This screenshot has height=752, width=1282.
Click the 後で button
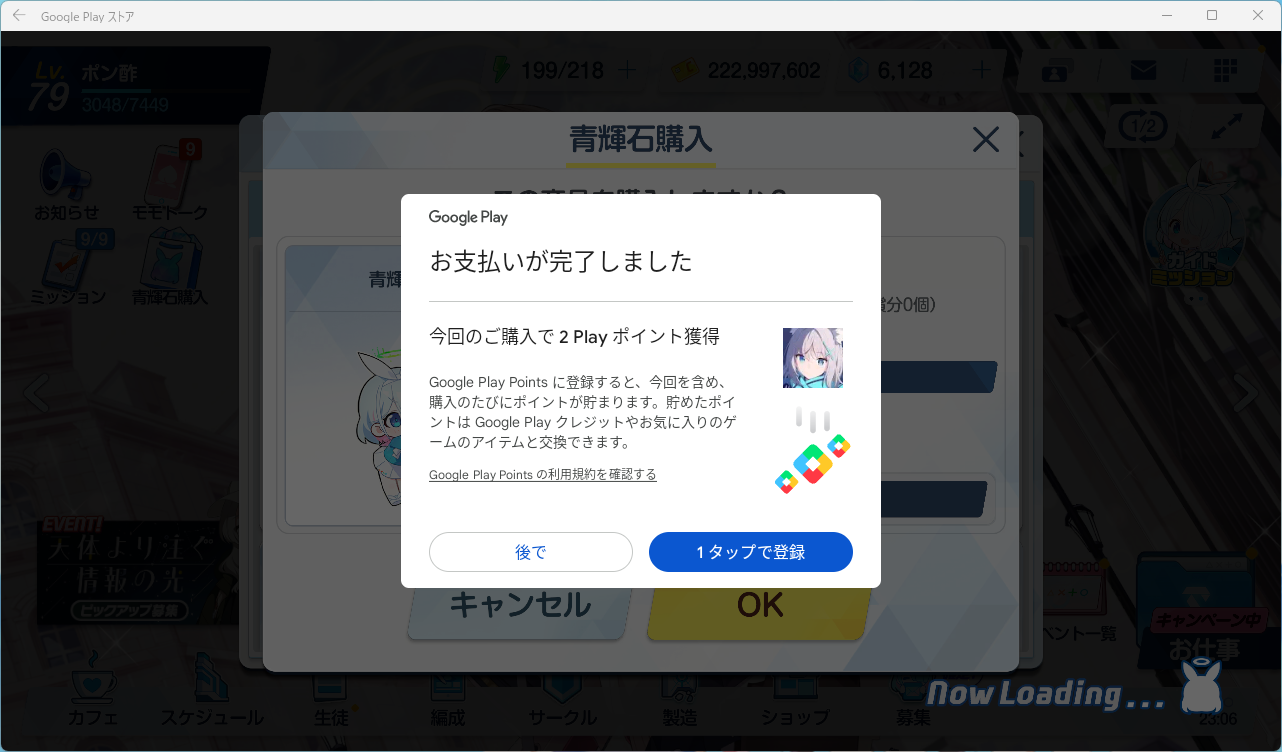coord(531,552)
